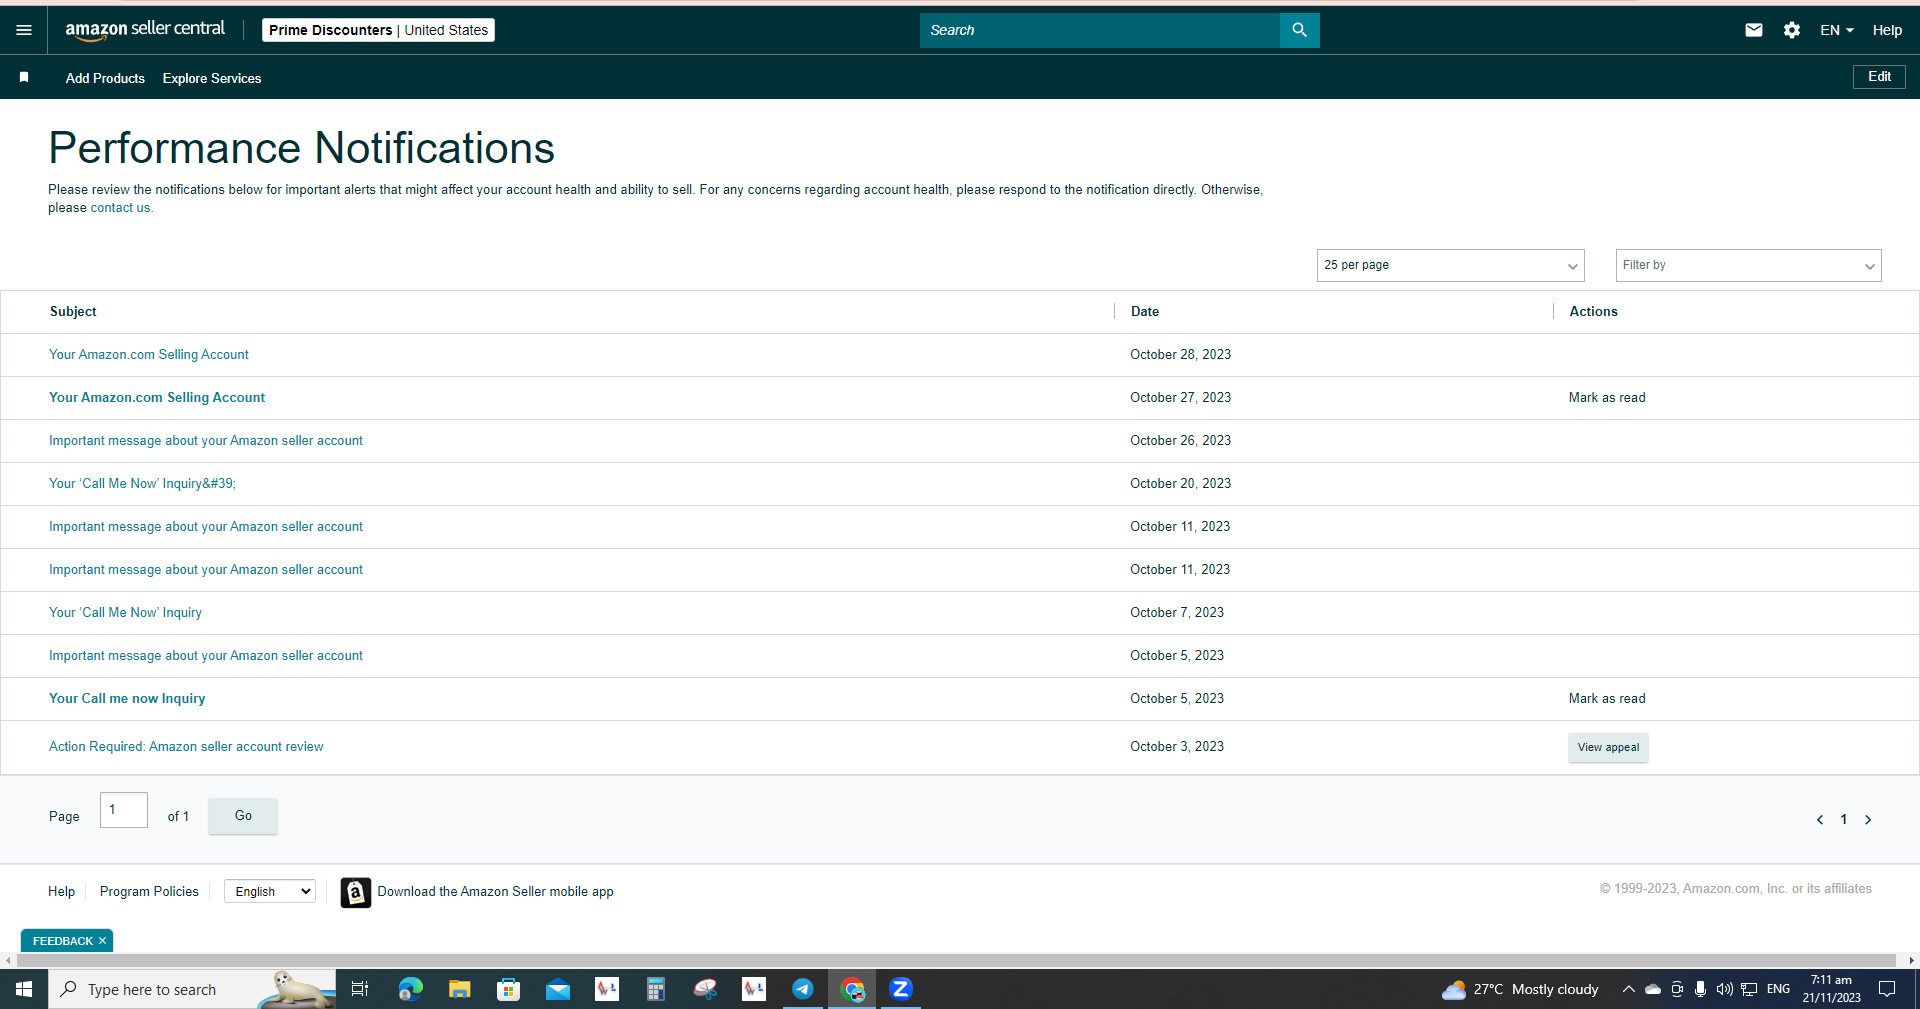Open the Filter by dropdown
Screen dimensions: 1920x1009
(1748, 265)
